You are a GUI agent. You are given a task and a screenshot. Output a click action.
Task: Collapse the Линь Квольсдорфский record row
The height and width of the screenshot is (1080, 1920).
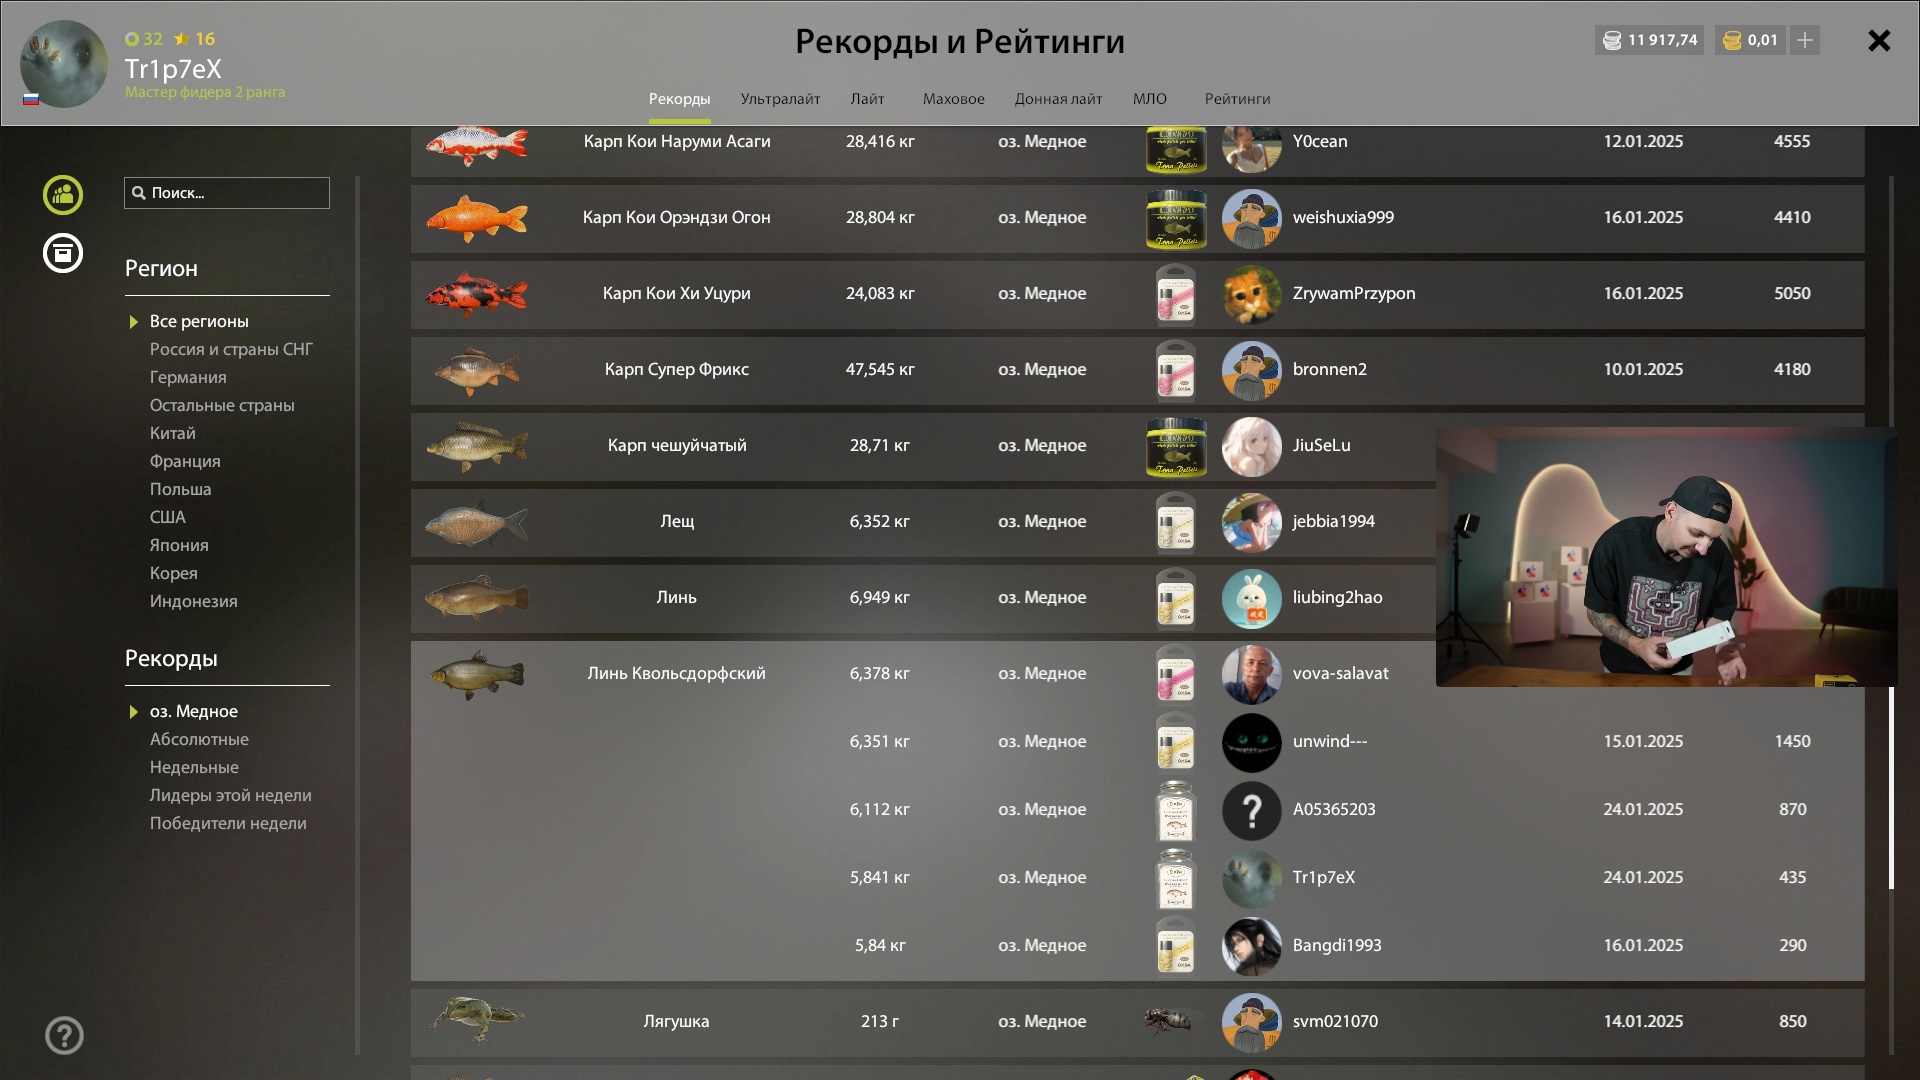pos(1137,674)
